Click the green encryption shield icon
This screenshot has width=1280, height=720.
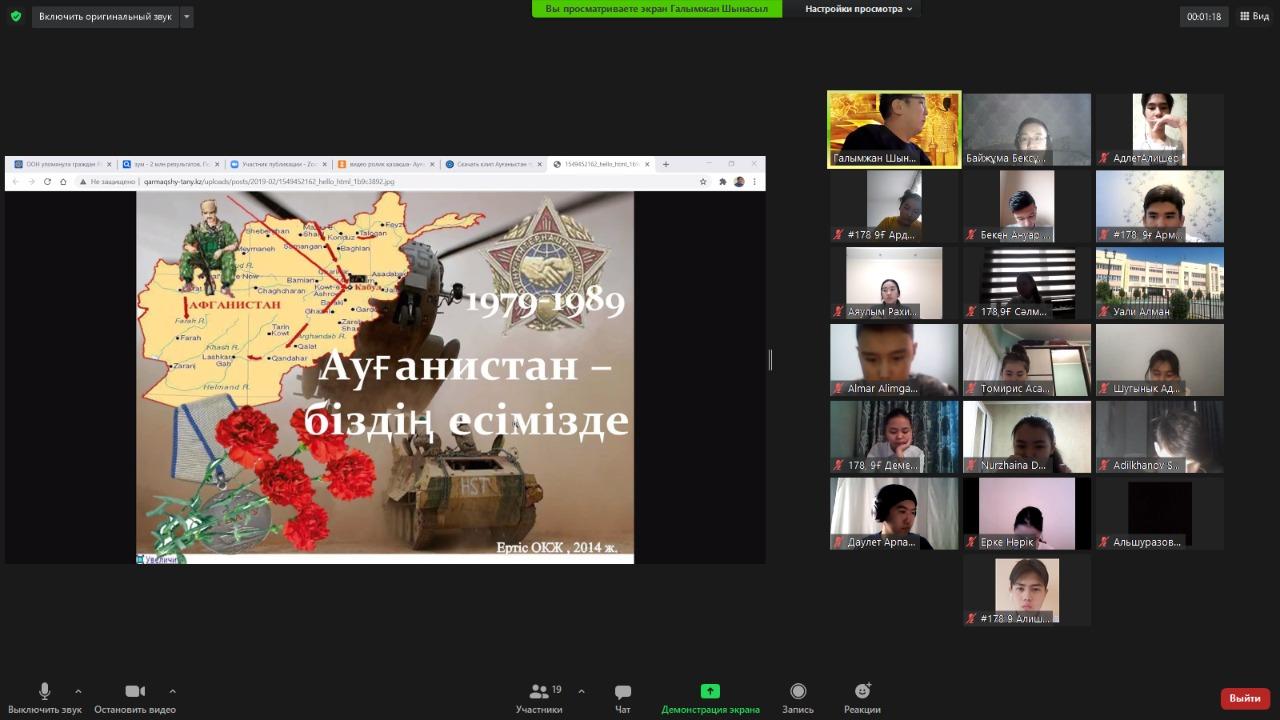tap(15, 16)
